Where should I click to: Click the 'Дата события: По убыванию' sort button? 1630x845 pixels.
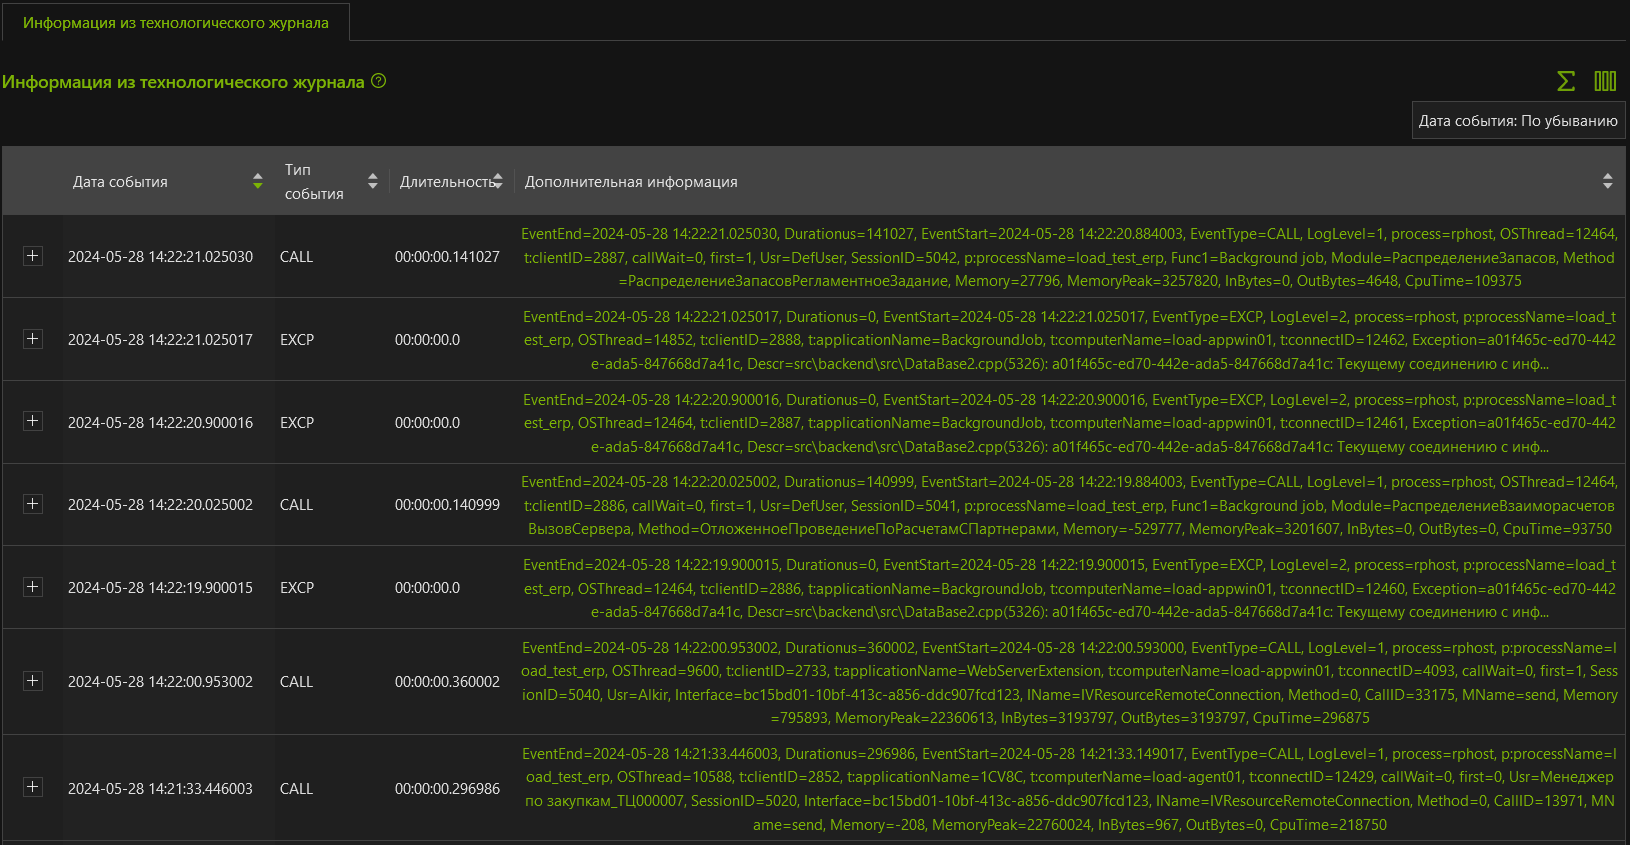(x=1517, y=120)
